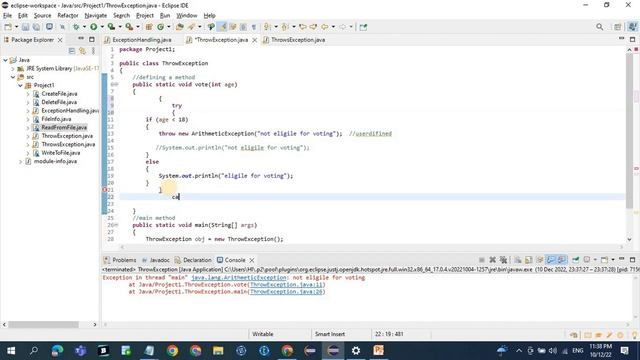Click the New Java Class icon
Viewport: 640px width, 360px height.
click(160, 27)
